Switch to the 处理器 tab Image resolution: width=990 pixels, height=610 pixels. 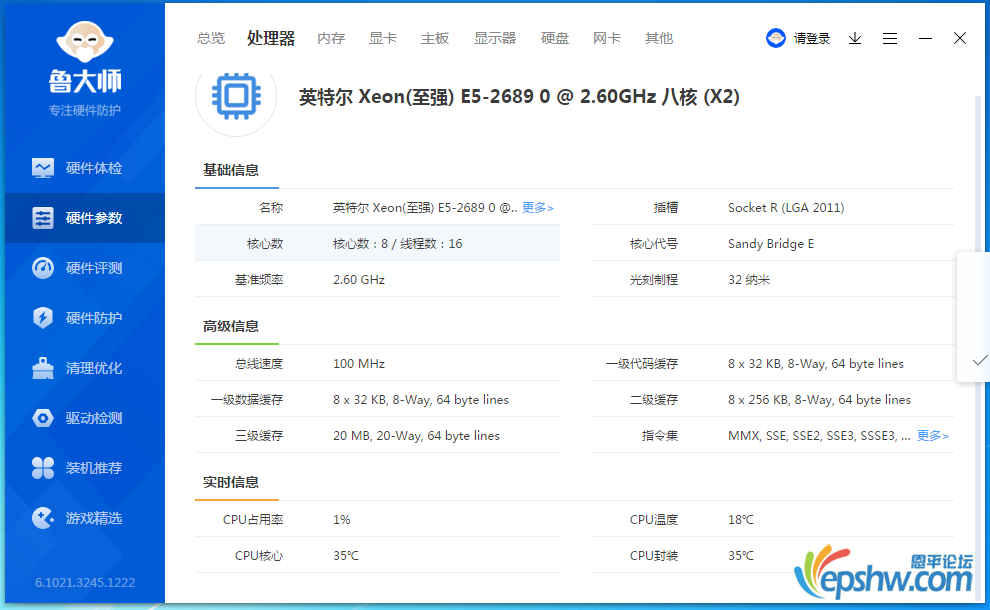[x=271, y=39]
